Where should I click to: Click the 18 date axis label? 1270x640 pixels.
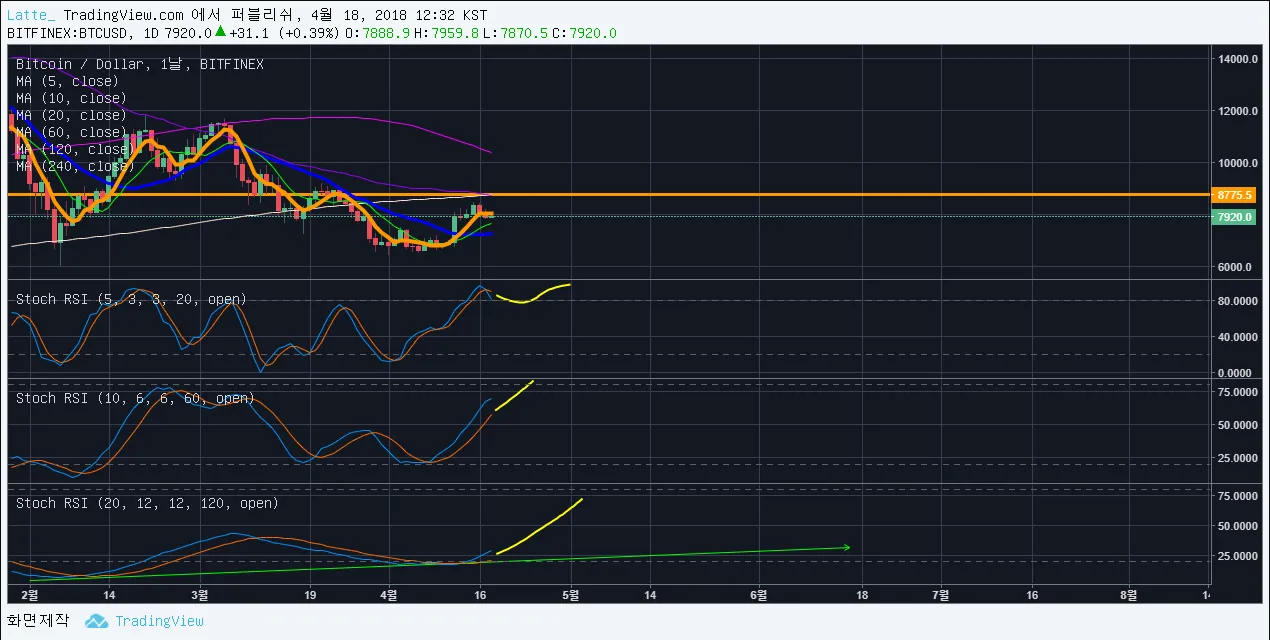tap(862, 594)
